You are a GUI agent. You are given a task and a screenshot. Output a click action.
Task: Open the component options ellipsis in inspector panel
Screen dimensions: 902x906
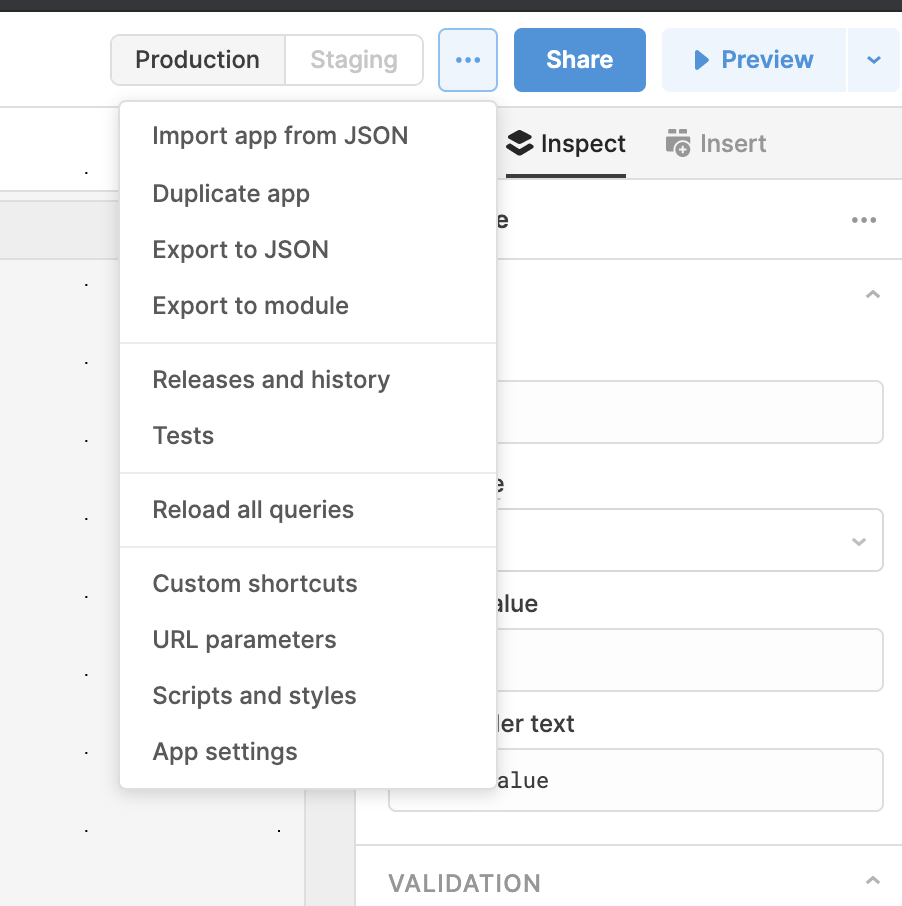tap(863, 220)
